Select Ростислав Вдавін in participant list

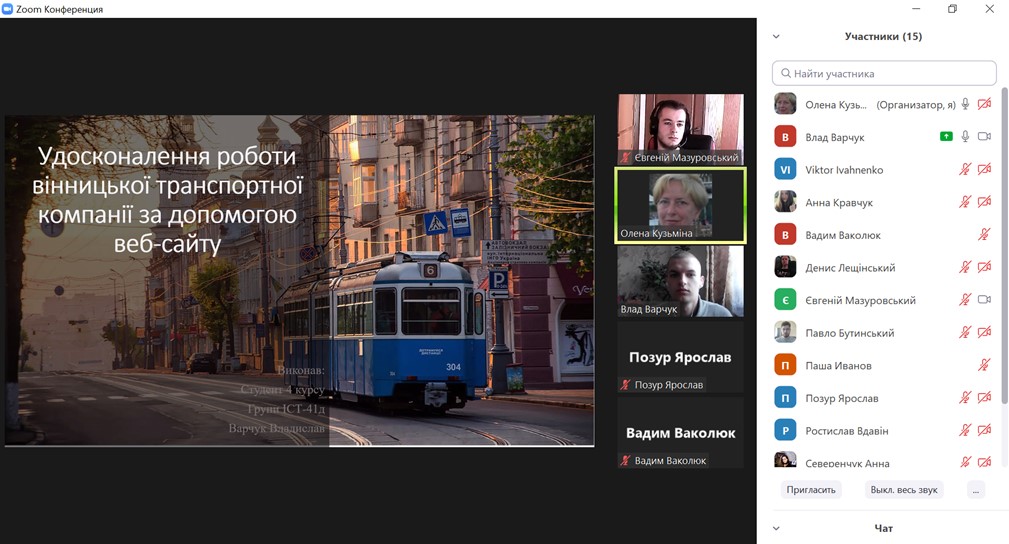(x=846, y=431)
